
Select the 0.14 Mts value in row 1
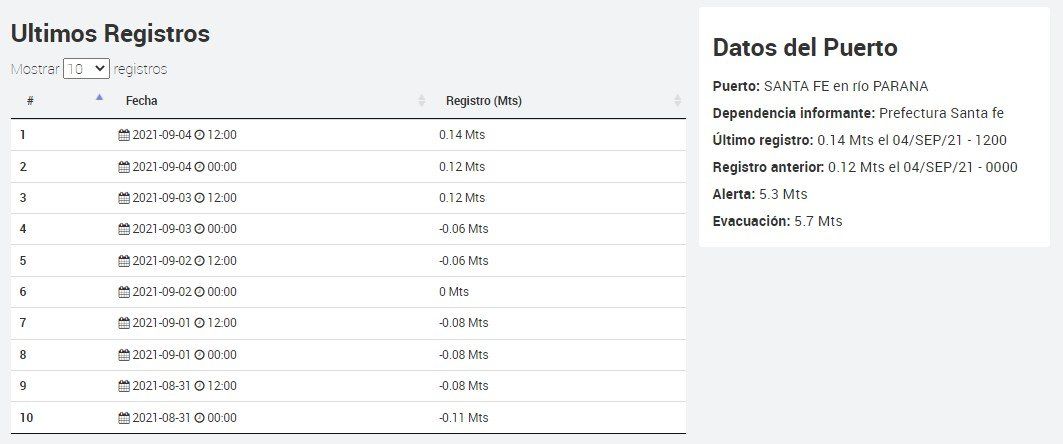pyautogui.click(x=461, y=135)
